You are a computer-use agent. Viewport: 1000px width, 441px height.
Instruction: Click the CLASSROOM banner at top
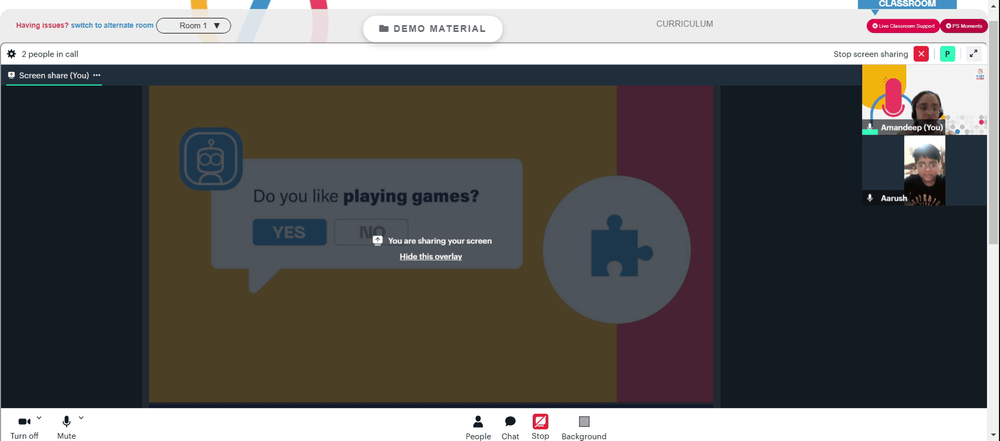click(907, 4)
